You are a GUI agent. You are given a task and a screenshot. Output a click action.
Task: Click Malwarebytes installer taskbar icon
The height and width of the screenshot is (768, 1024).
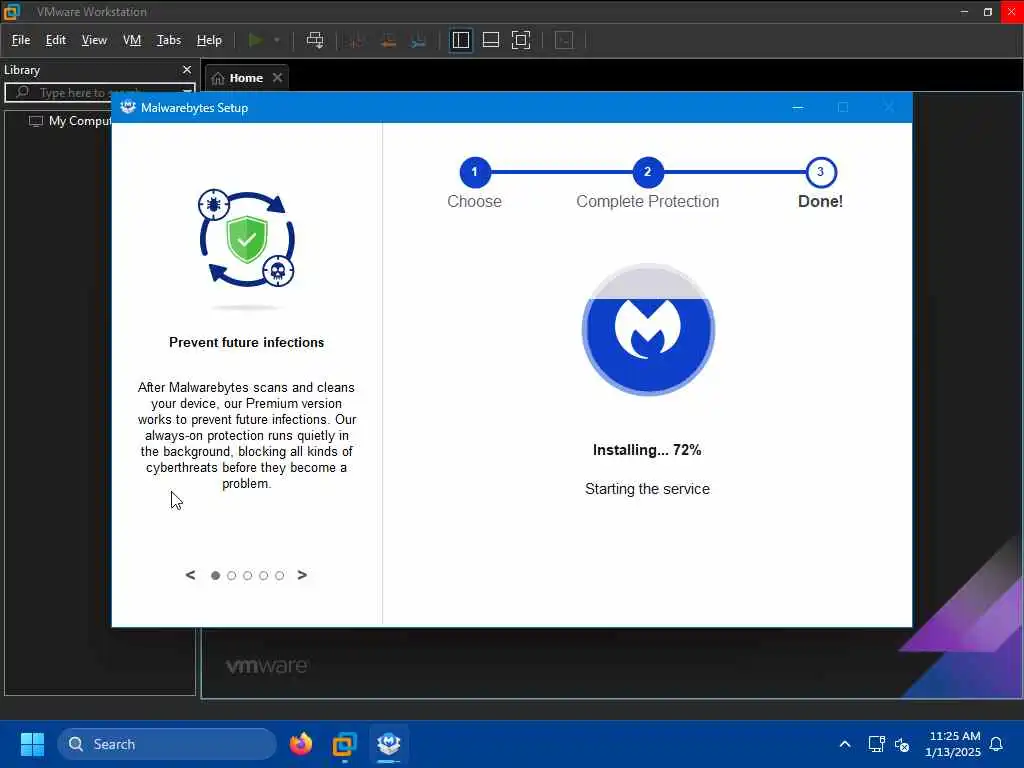tap(389, 744)
